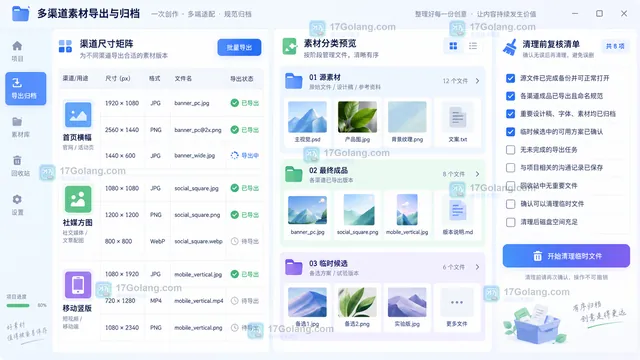Open mobile_vertical.jpg thumbnail in 最终成品
Image resolution: width=640 pixels, height=360 pixels.
tap(407, 210)
